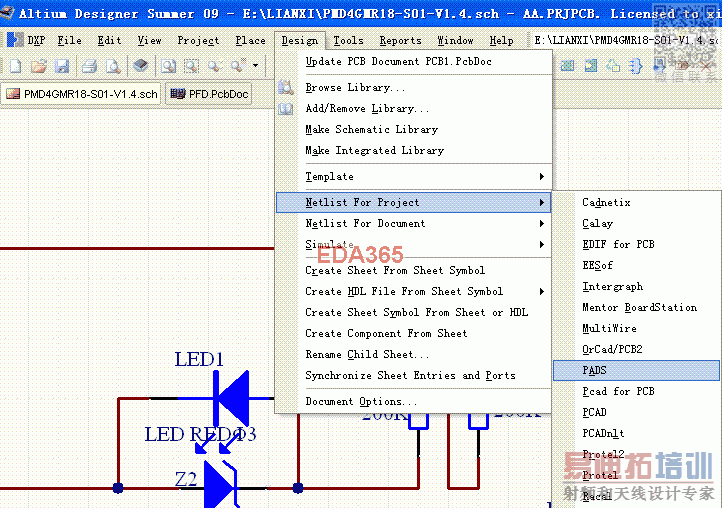
Task: Click the Zoom Area dashed-box icon
Action: tap(192, 66)
